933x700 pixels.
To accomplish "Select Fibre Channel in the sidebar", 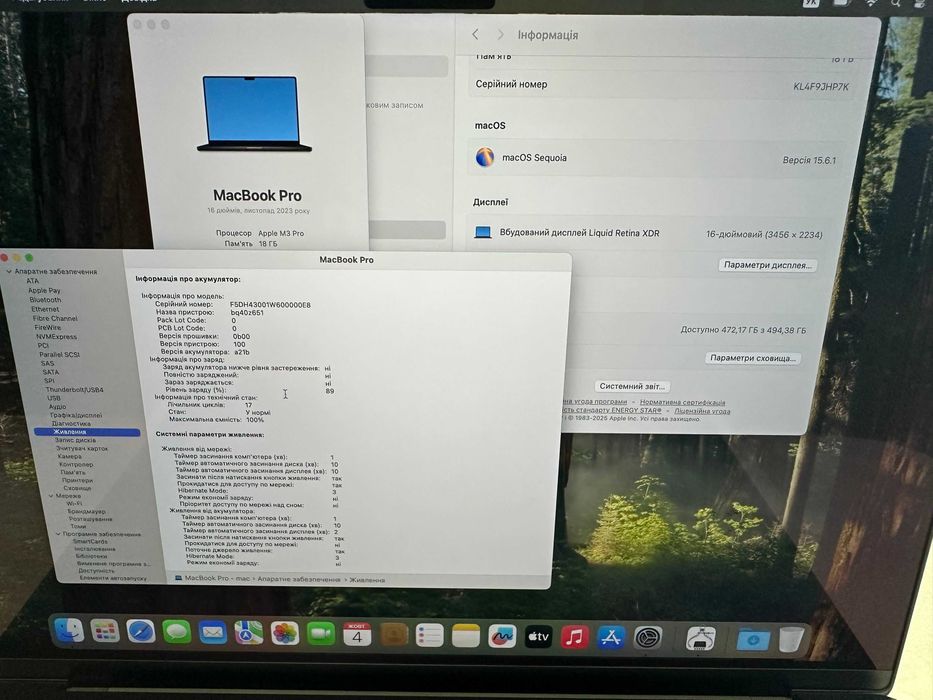I will coord(55,318).
